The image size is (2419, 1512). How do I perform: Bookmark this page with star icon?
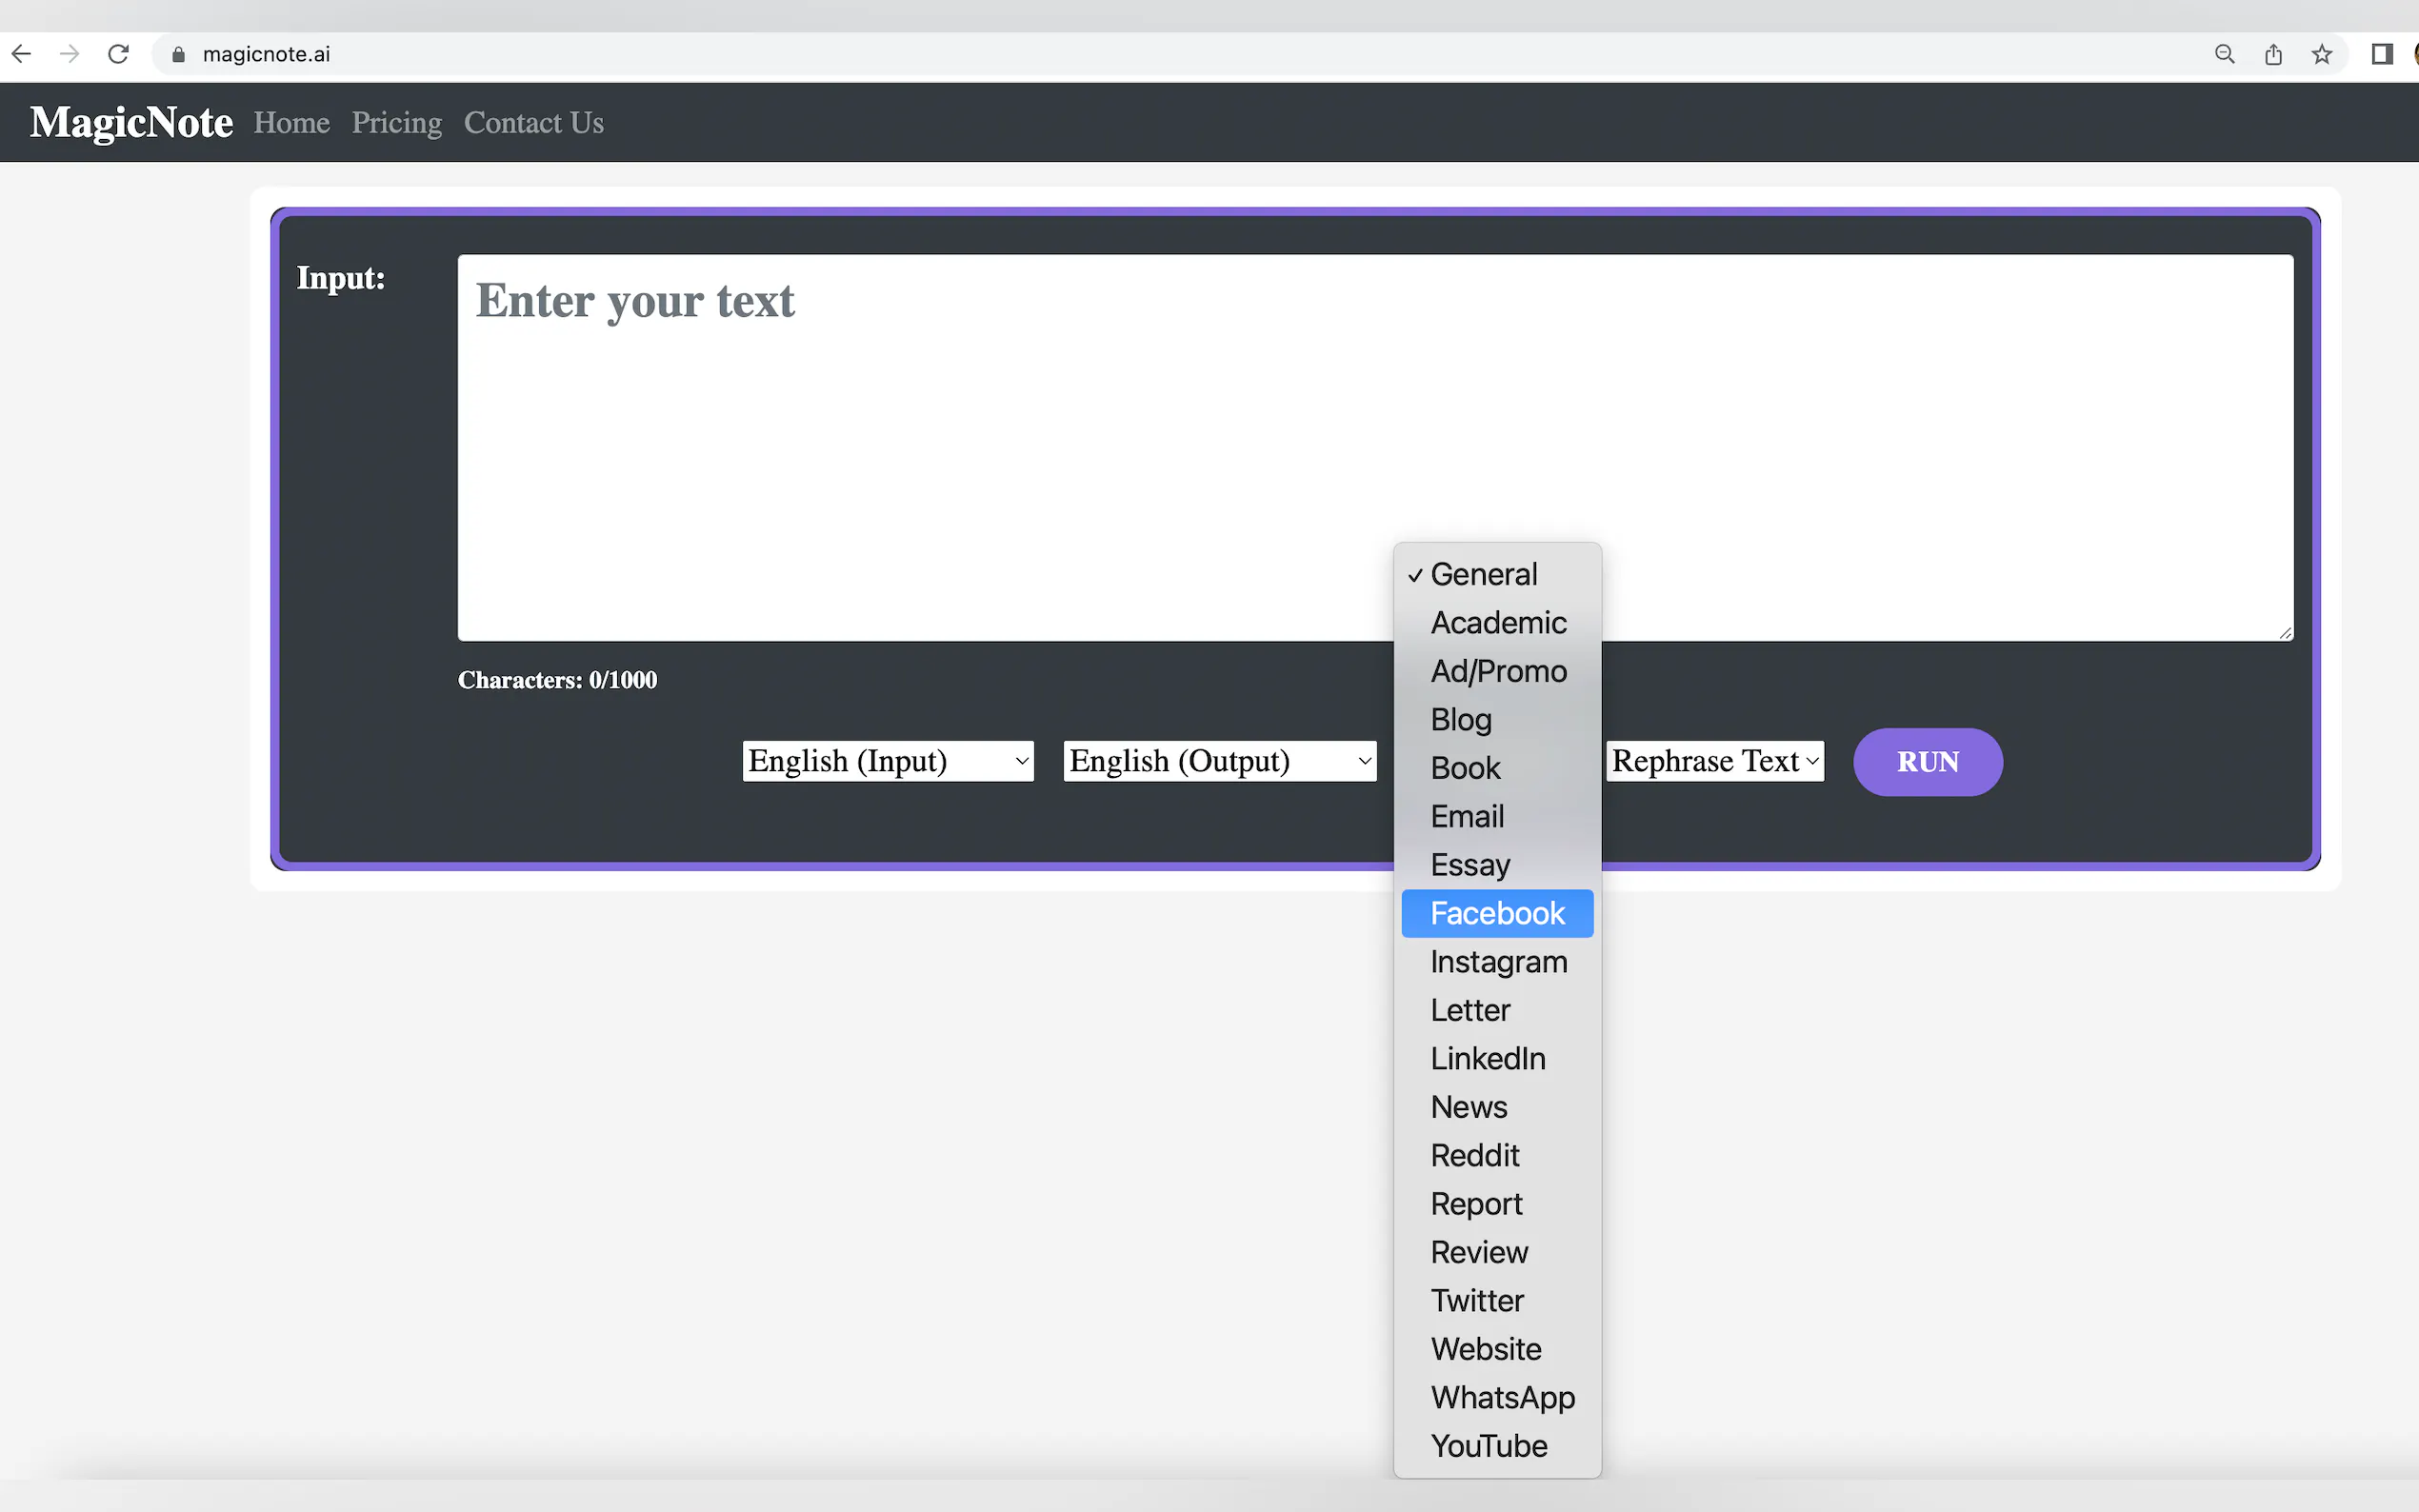(2322, 54)
